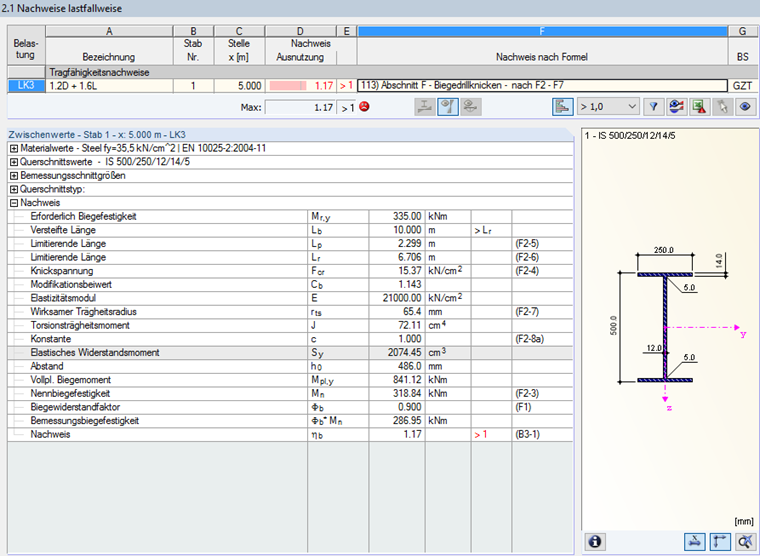Select the 'Nennbiegefestigkeit' row

[290, 393]
